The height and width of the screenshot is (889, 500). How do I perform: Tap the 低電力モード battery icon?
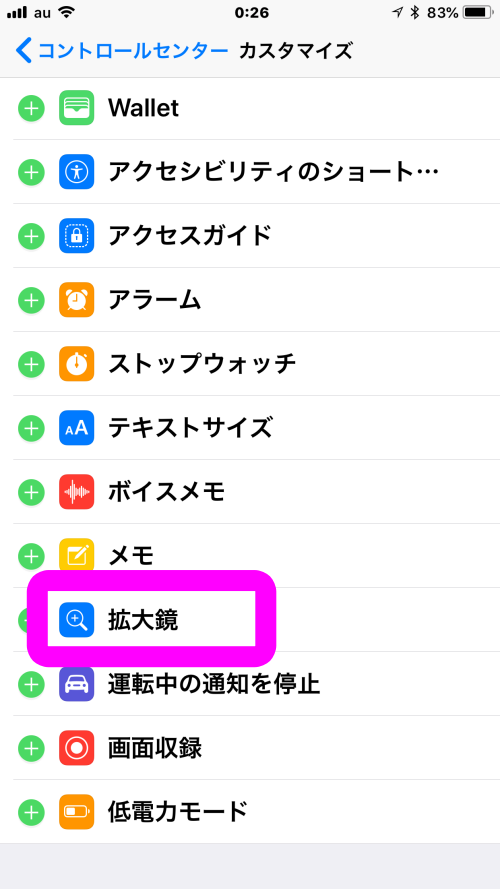pos(77,812)
